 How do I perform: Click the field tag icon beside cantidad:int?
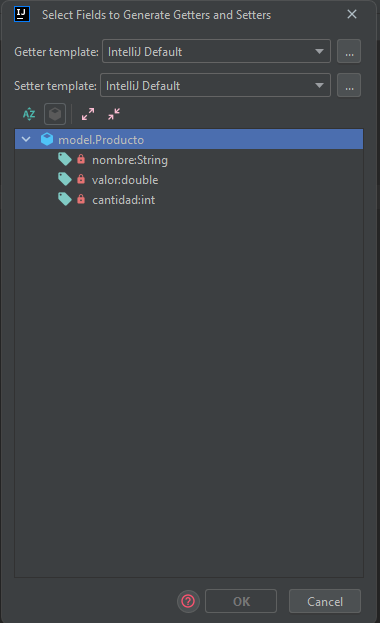pos(64,199)
